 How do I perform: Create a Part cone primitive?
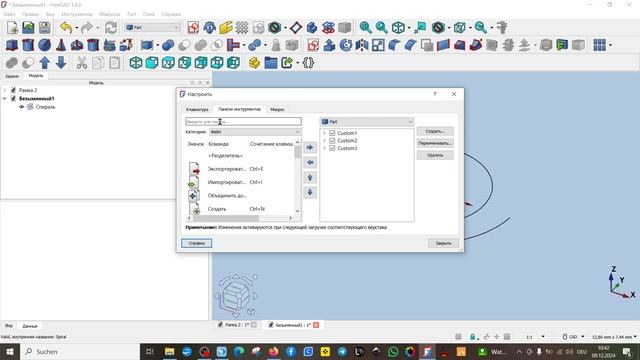click(x=61, y=45)
